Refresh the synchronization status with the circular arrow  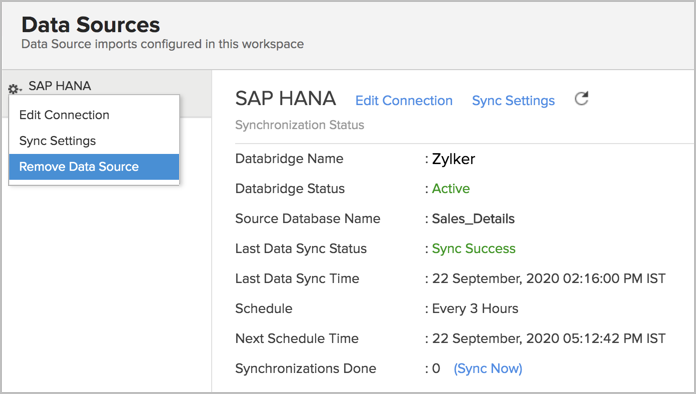click(x=581, y=98)
